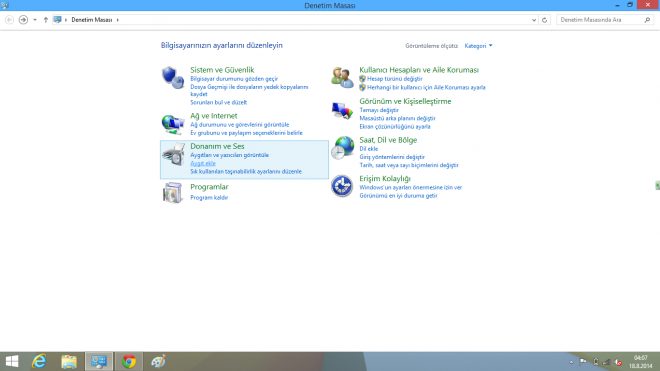Open Bilgisayar durumunu gözden geçir link
The image size is (660, 371).
234,79
